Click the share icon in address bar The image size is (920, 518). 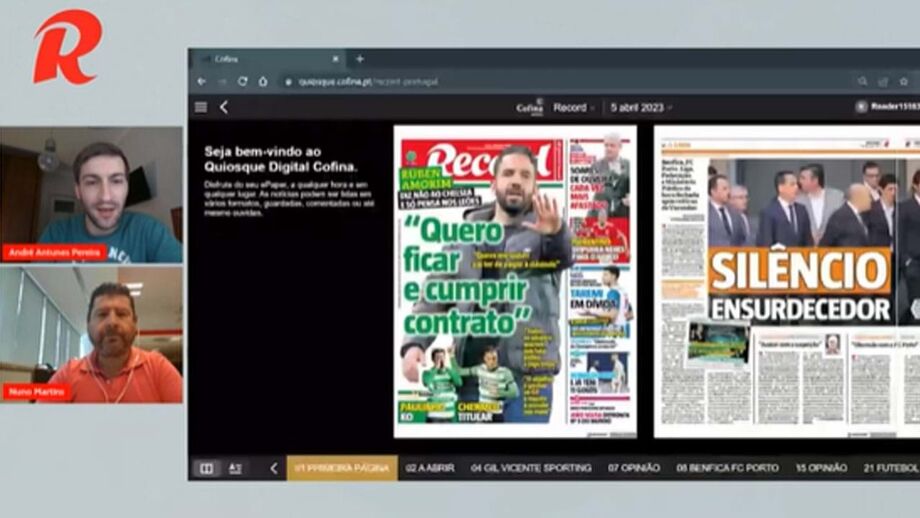coord(882,82)
